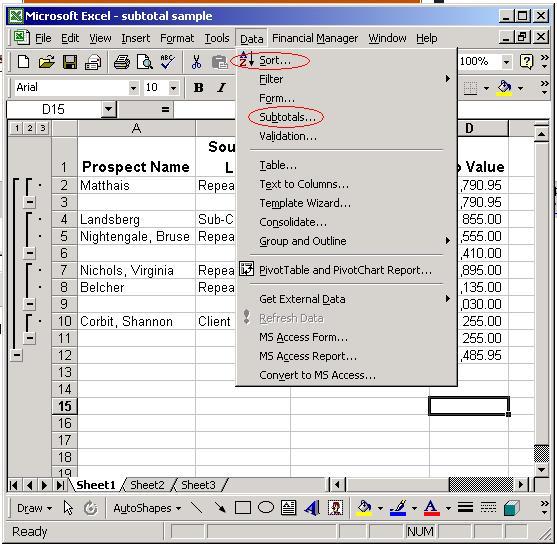
Task: Click the last sheet navigation button
Action: click(x=60, y=485)
